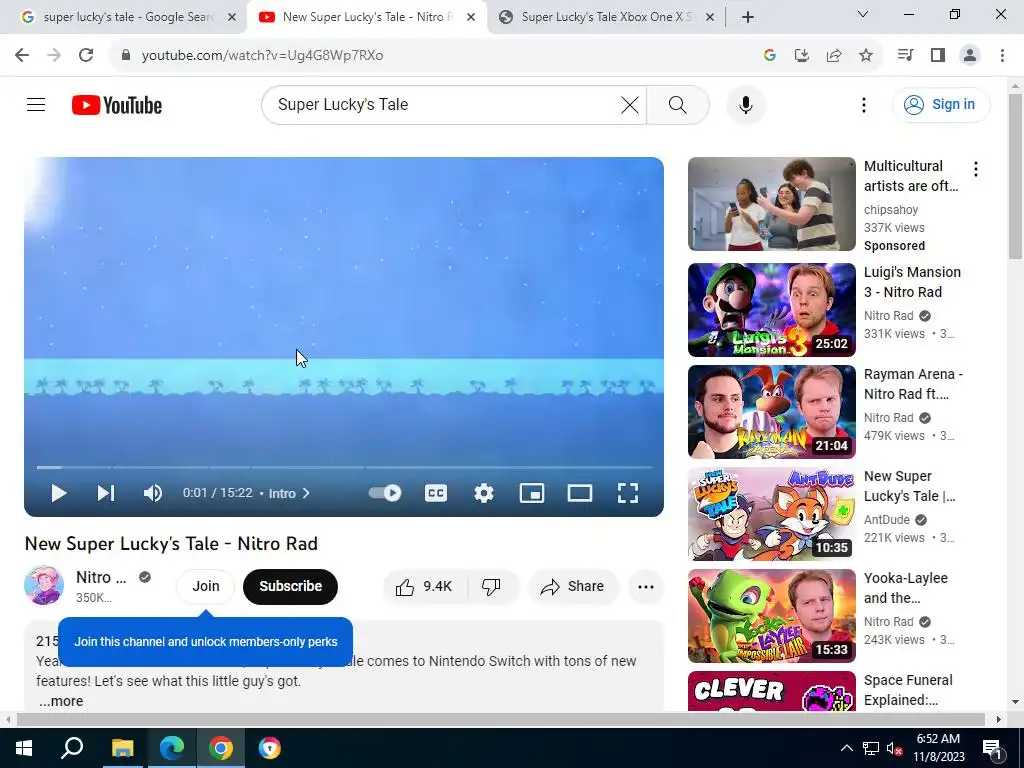
Task: Open the Yooka-Laylee video title
Action: pos(905,588)
